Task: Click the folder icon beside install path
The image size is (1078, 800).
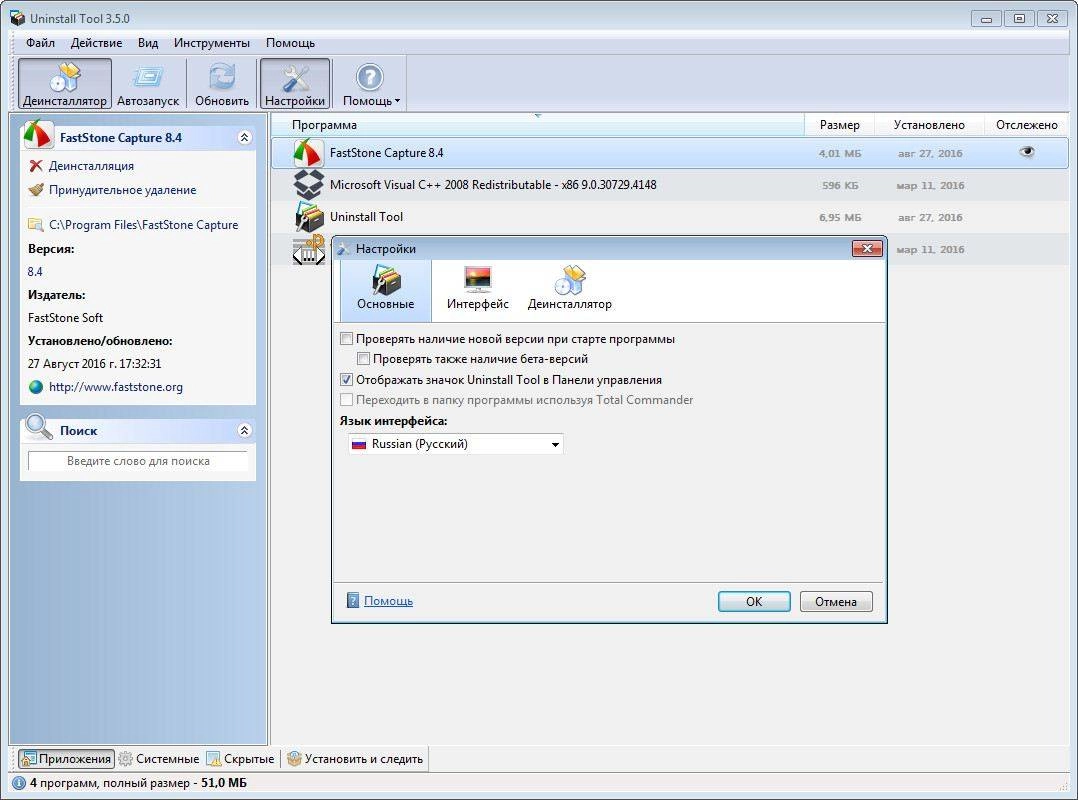Action: [36, 225]
